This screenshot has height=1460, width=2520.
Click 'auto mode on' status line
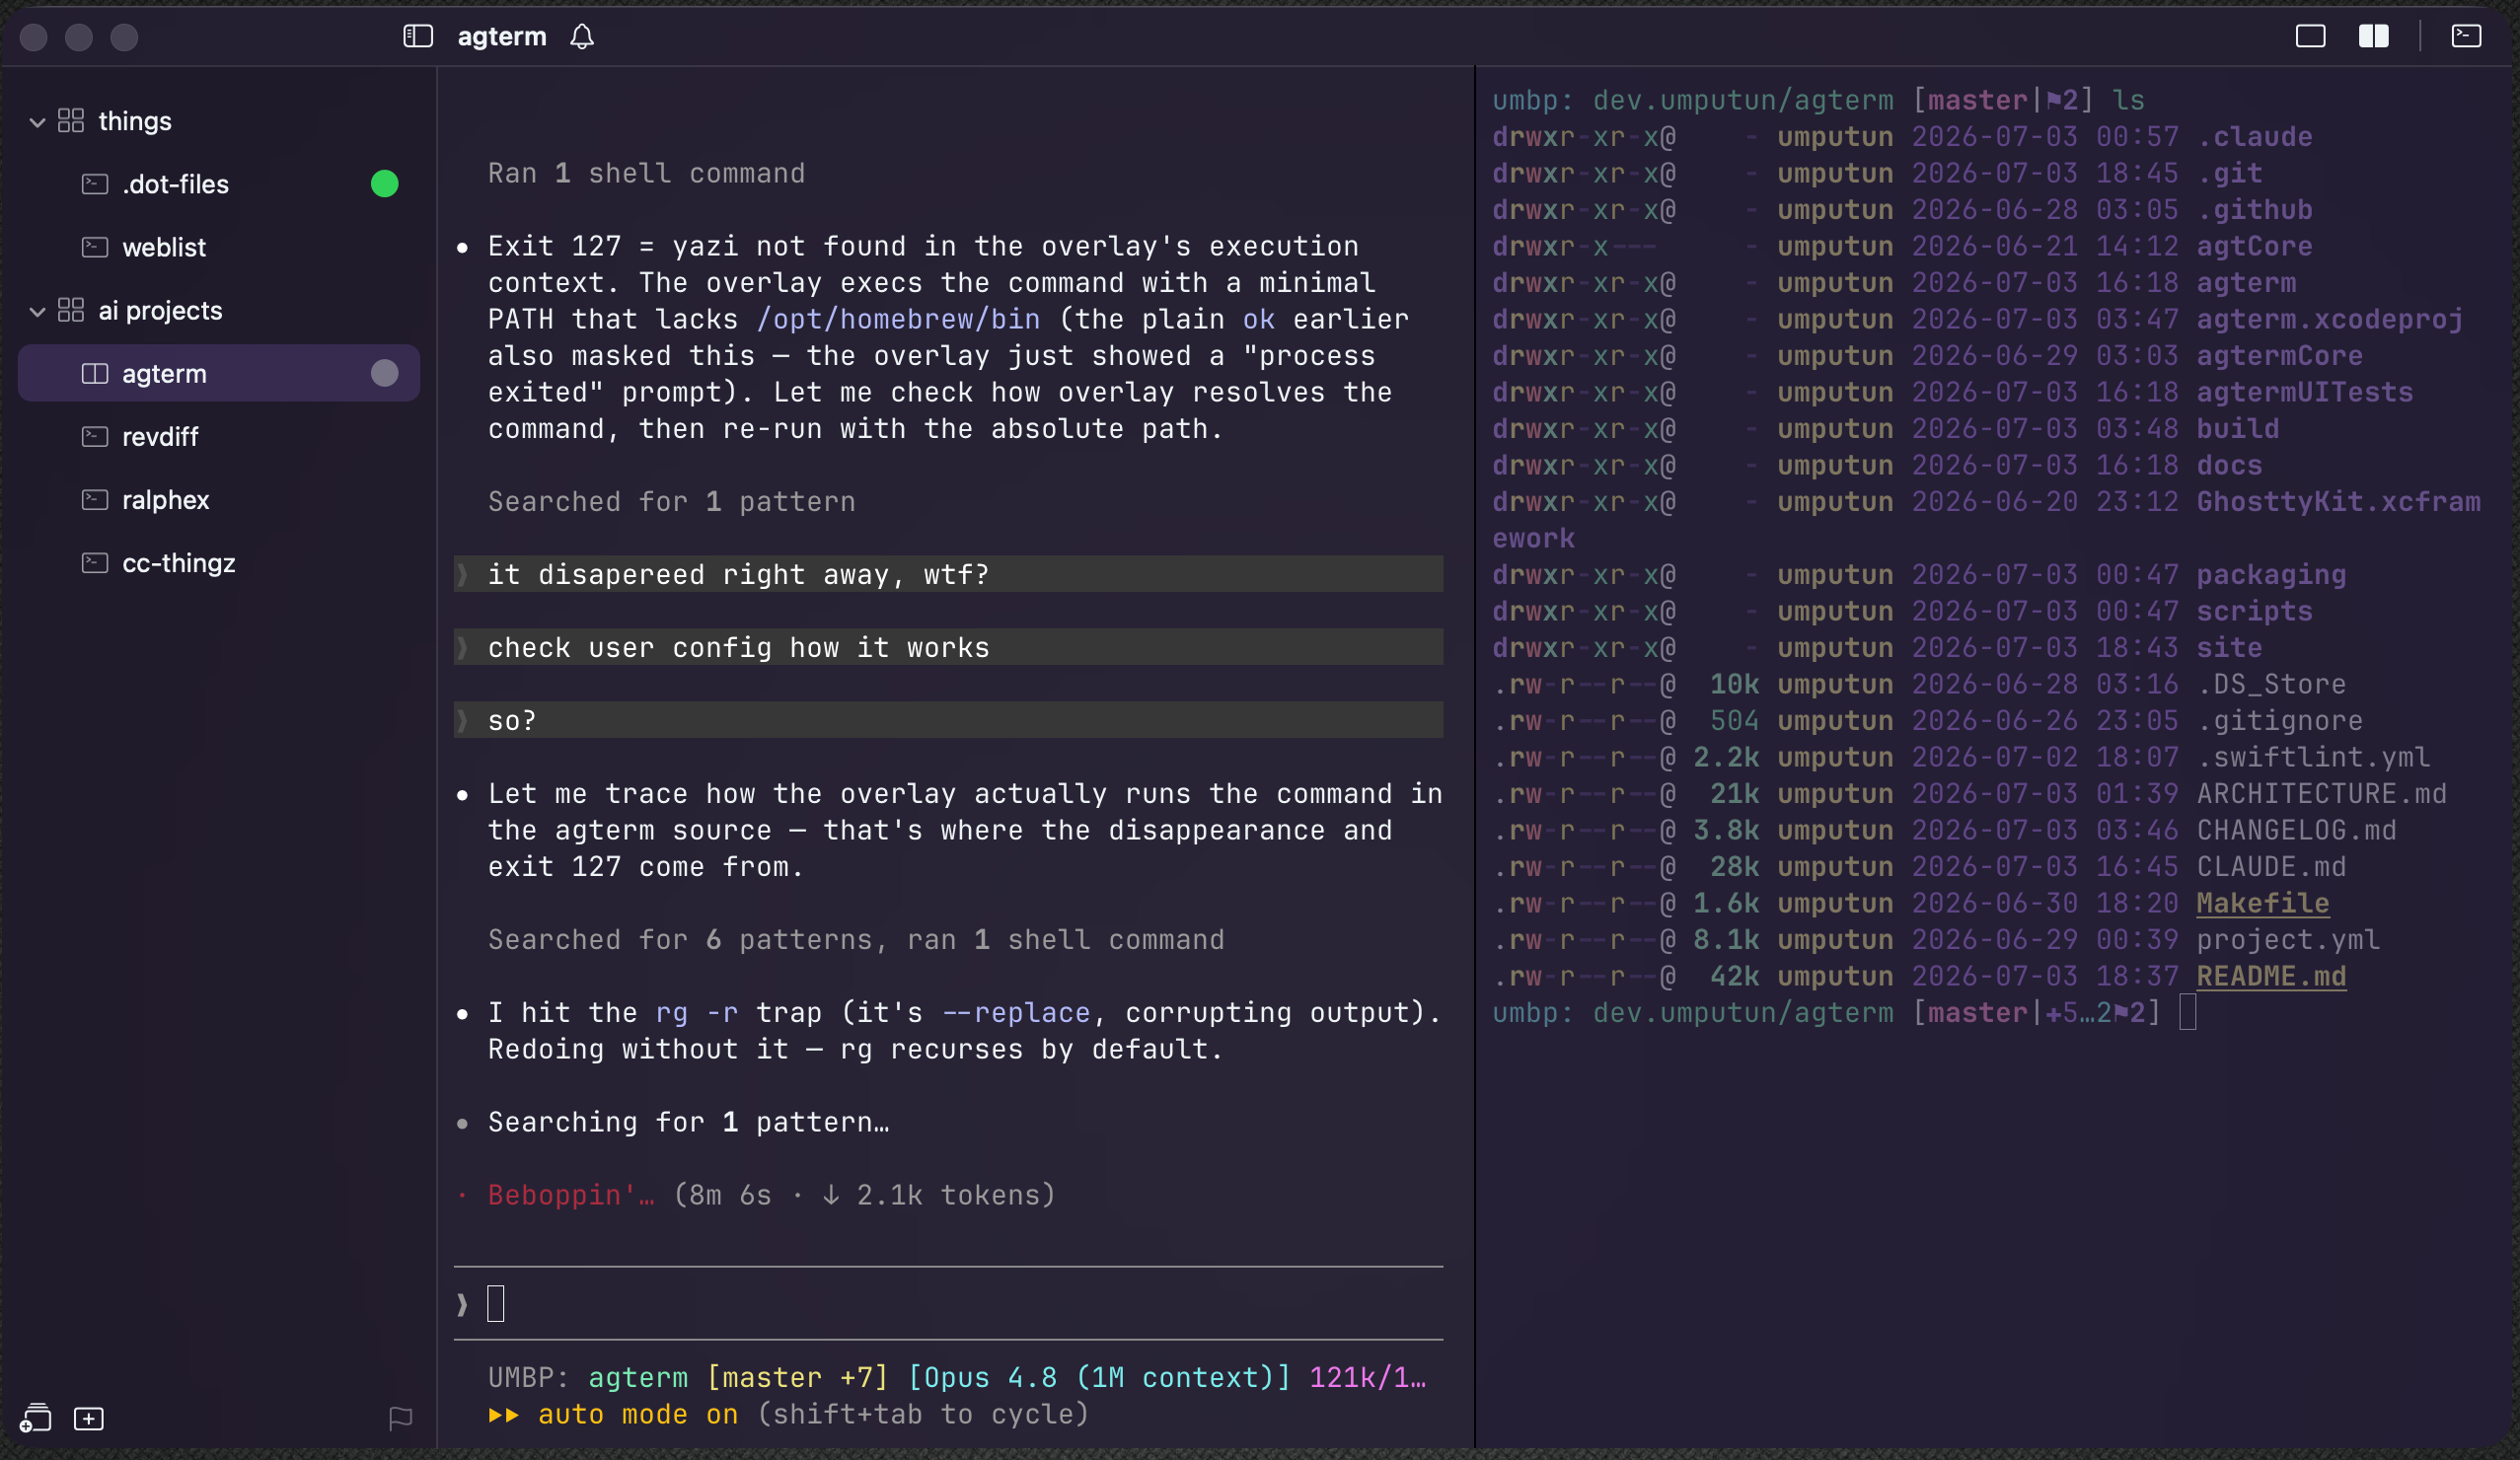[x=638, y=1413]
